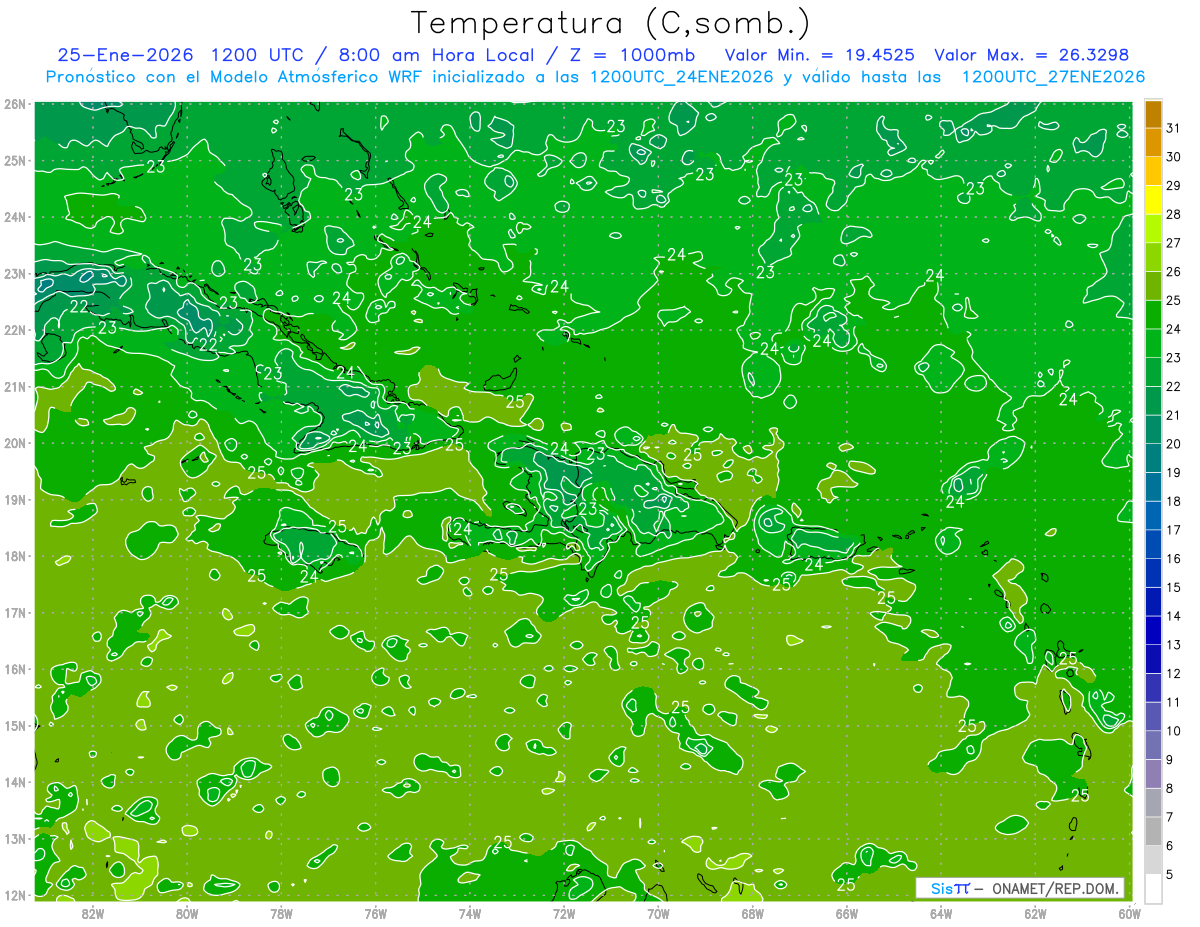Select the olive-green color bar segment between 25 and 26

tap(1153, 286)
